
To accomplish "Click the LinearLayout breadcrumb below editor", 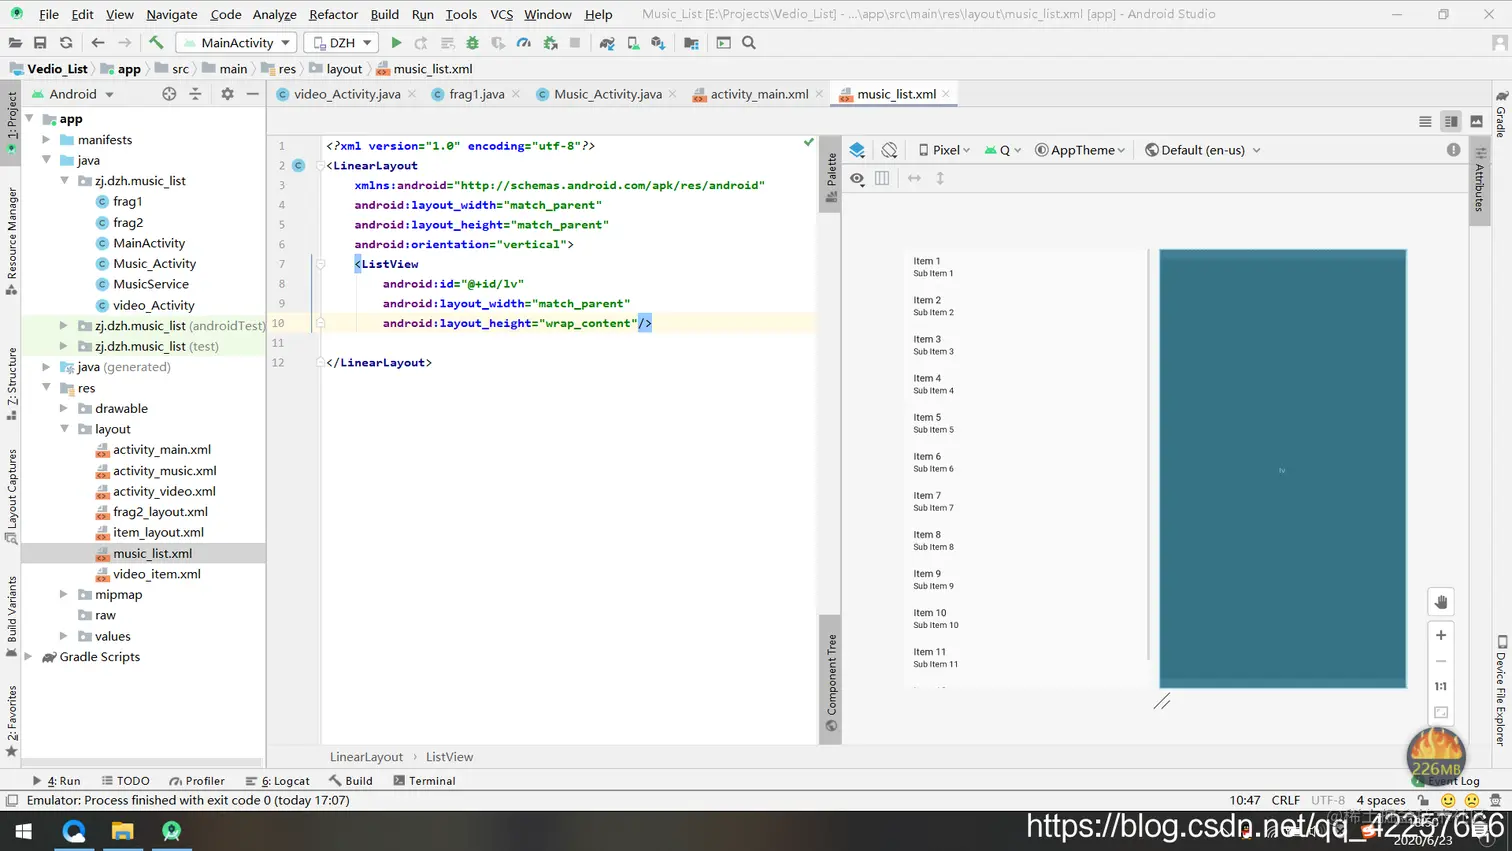I will (366, 757).
